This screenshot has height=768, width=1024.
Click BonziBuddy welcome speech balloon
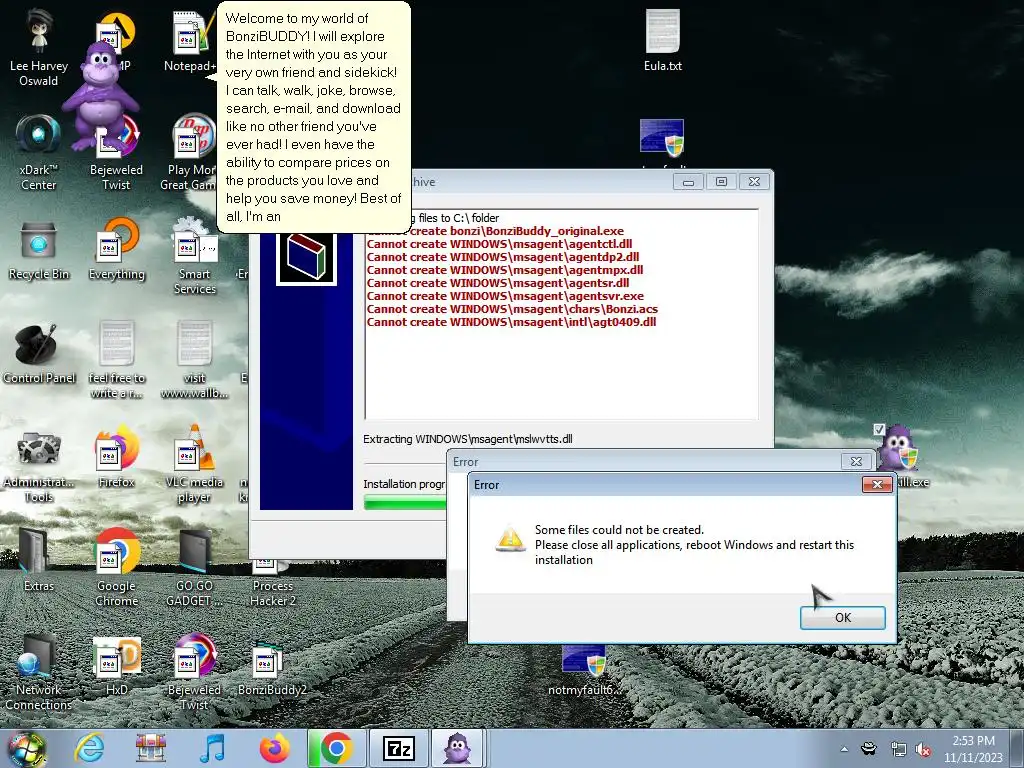[x=313, y=118]
